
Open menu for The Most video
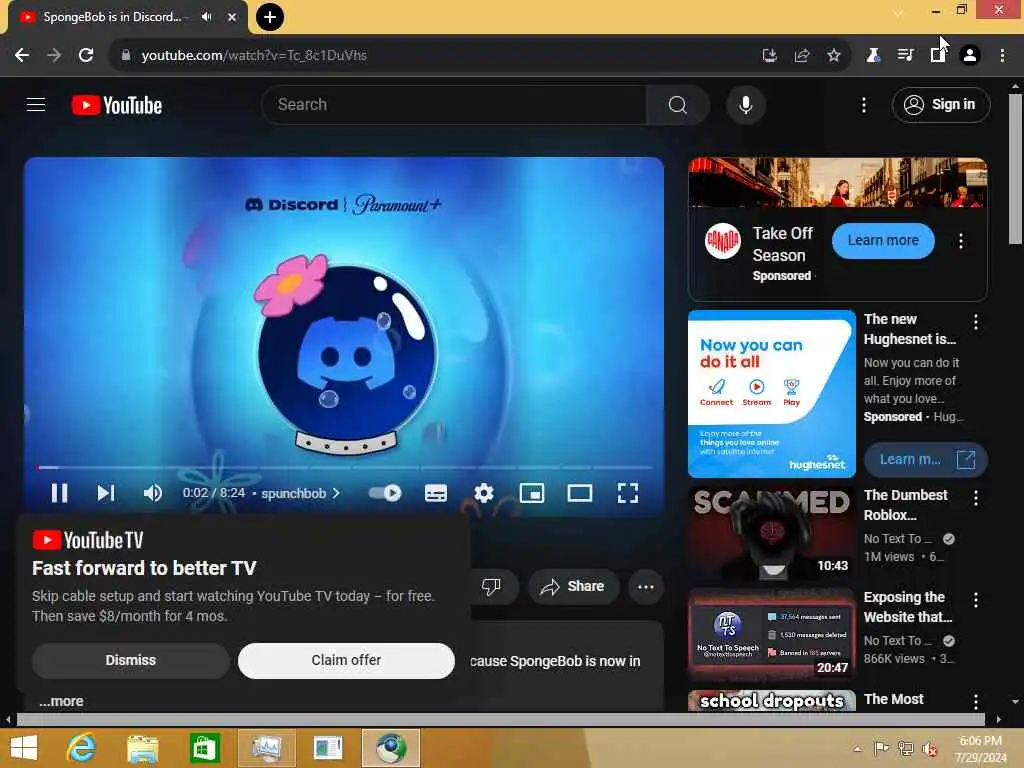[976, 702]
